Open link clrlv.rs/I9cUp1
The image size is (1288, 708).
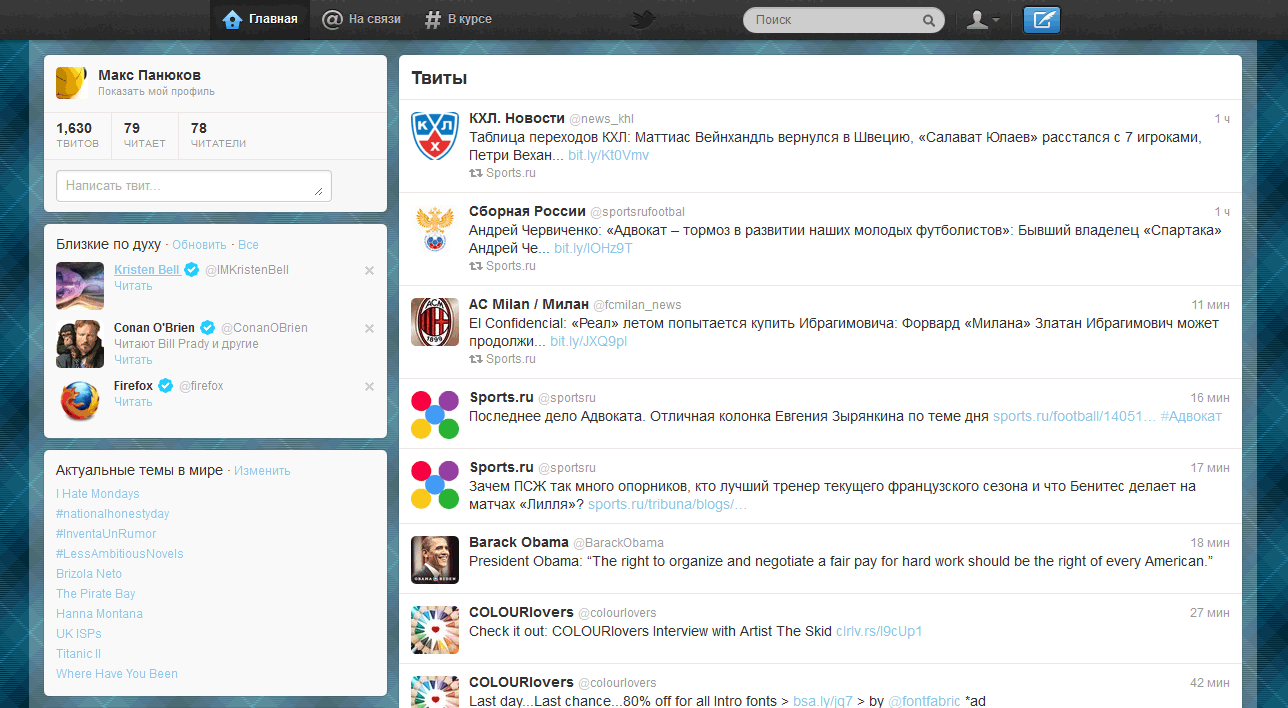coord(879,631)
